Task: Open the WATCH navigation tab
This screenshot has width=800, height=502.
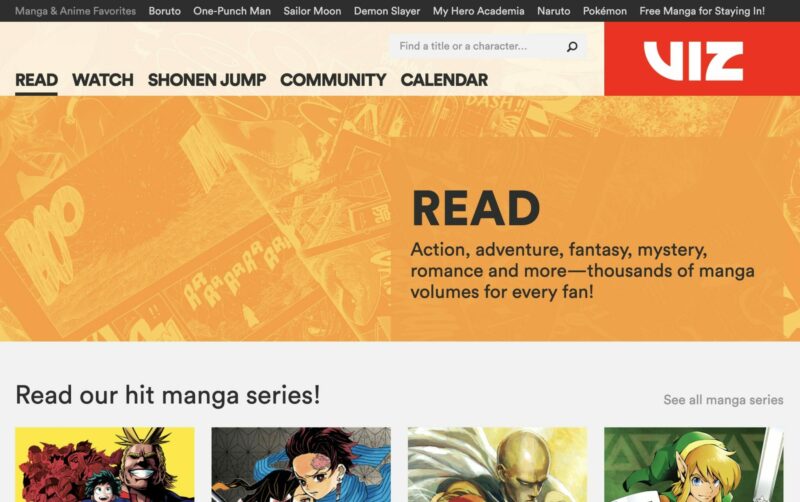Action: 103,80
